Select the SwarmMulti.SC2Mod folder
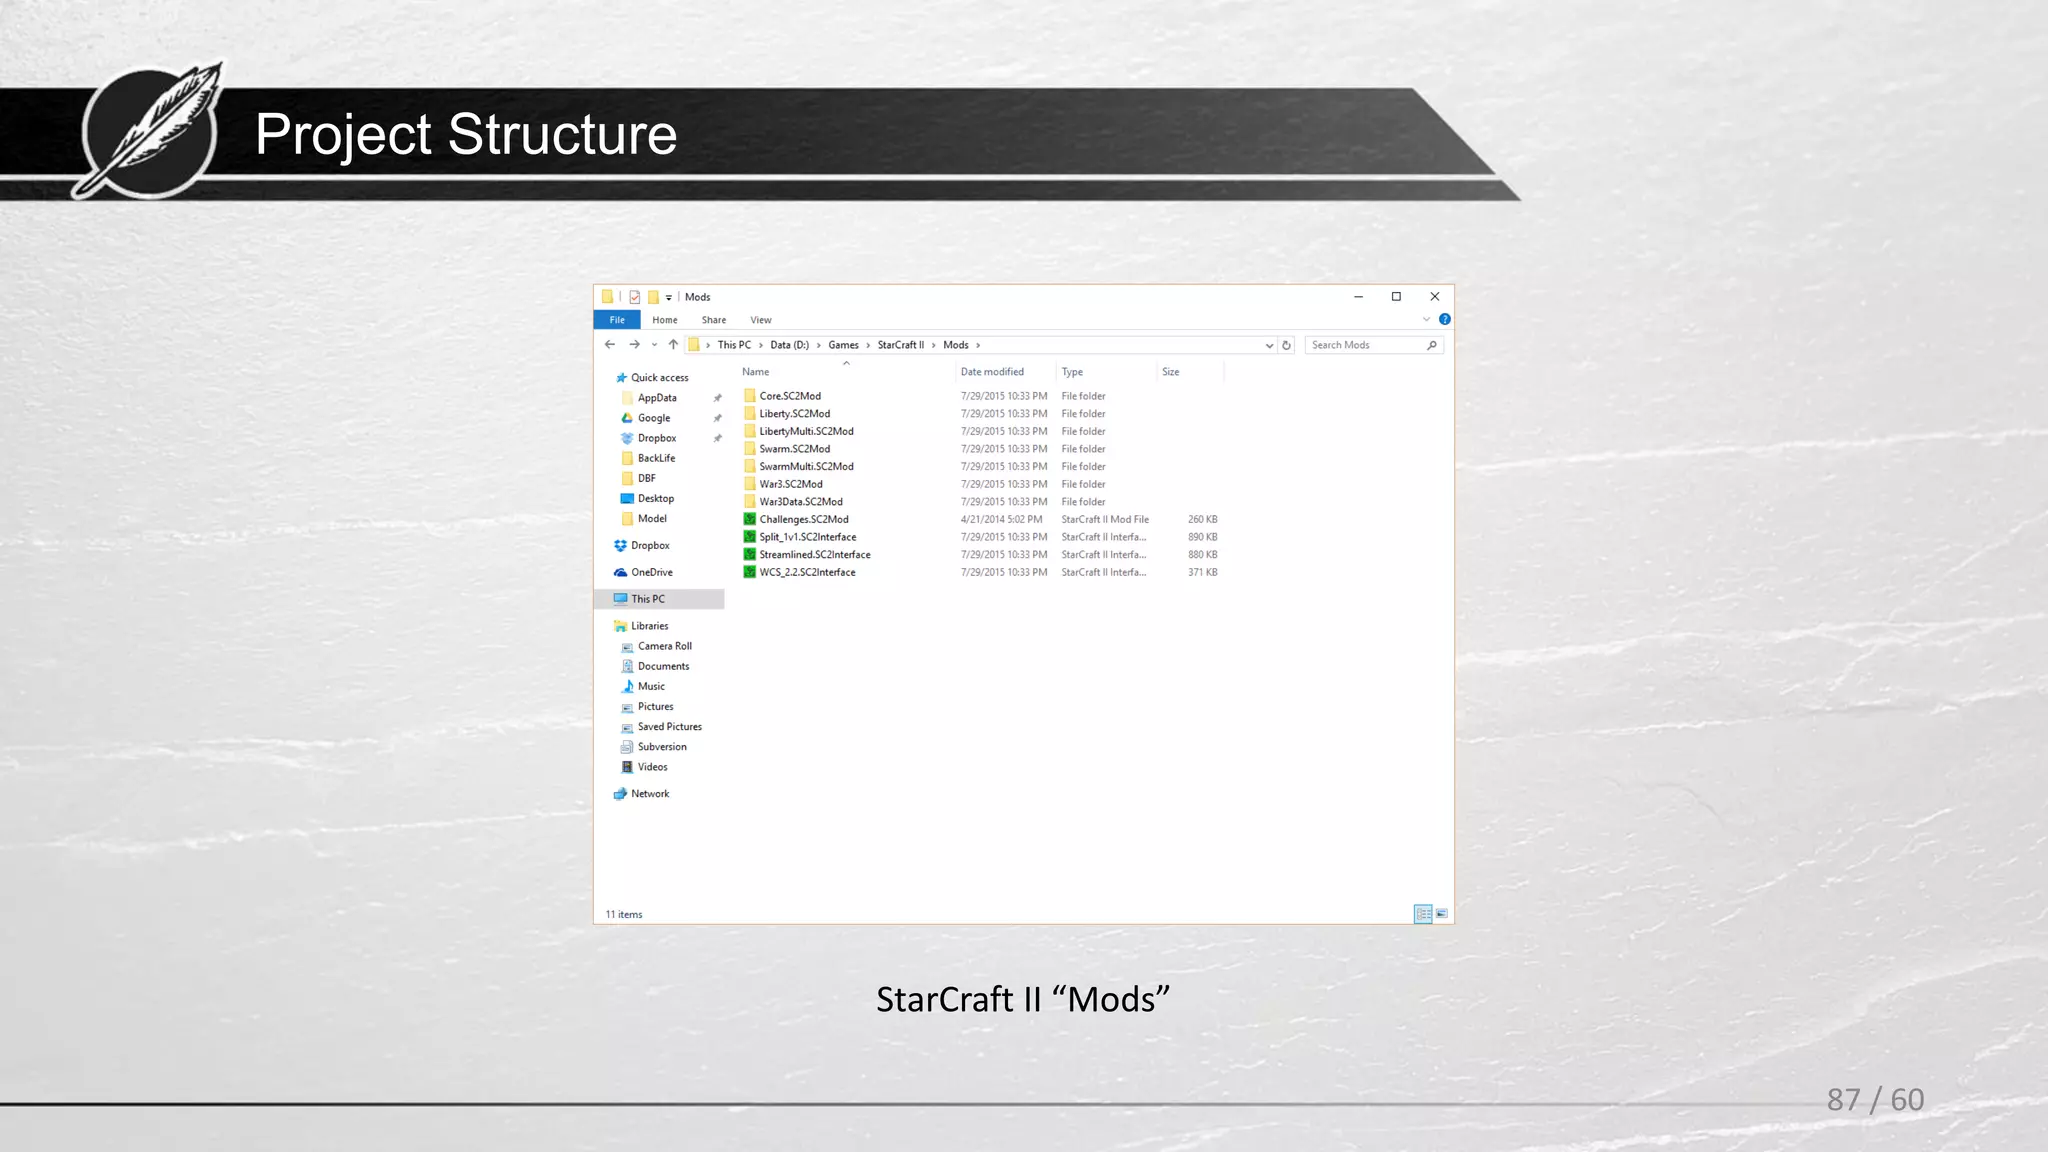 point(806,467)
